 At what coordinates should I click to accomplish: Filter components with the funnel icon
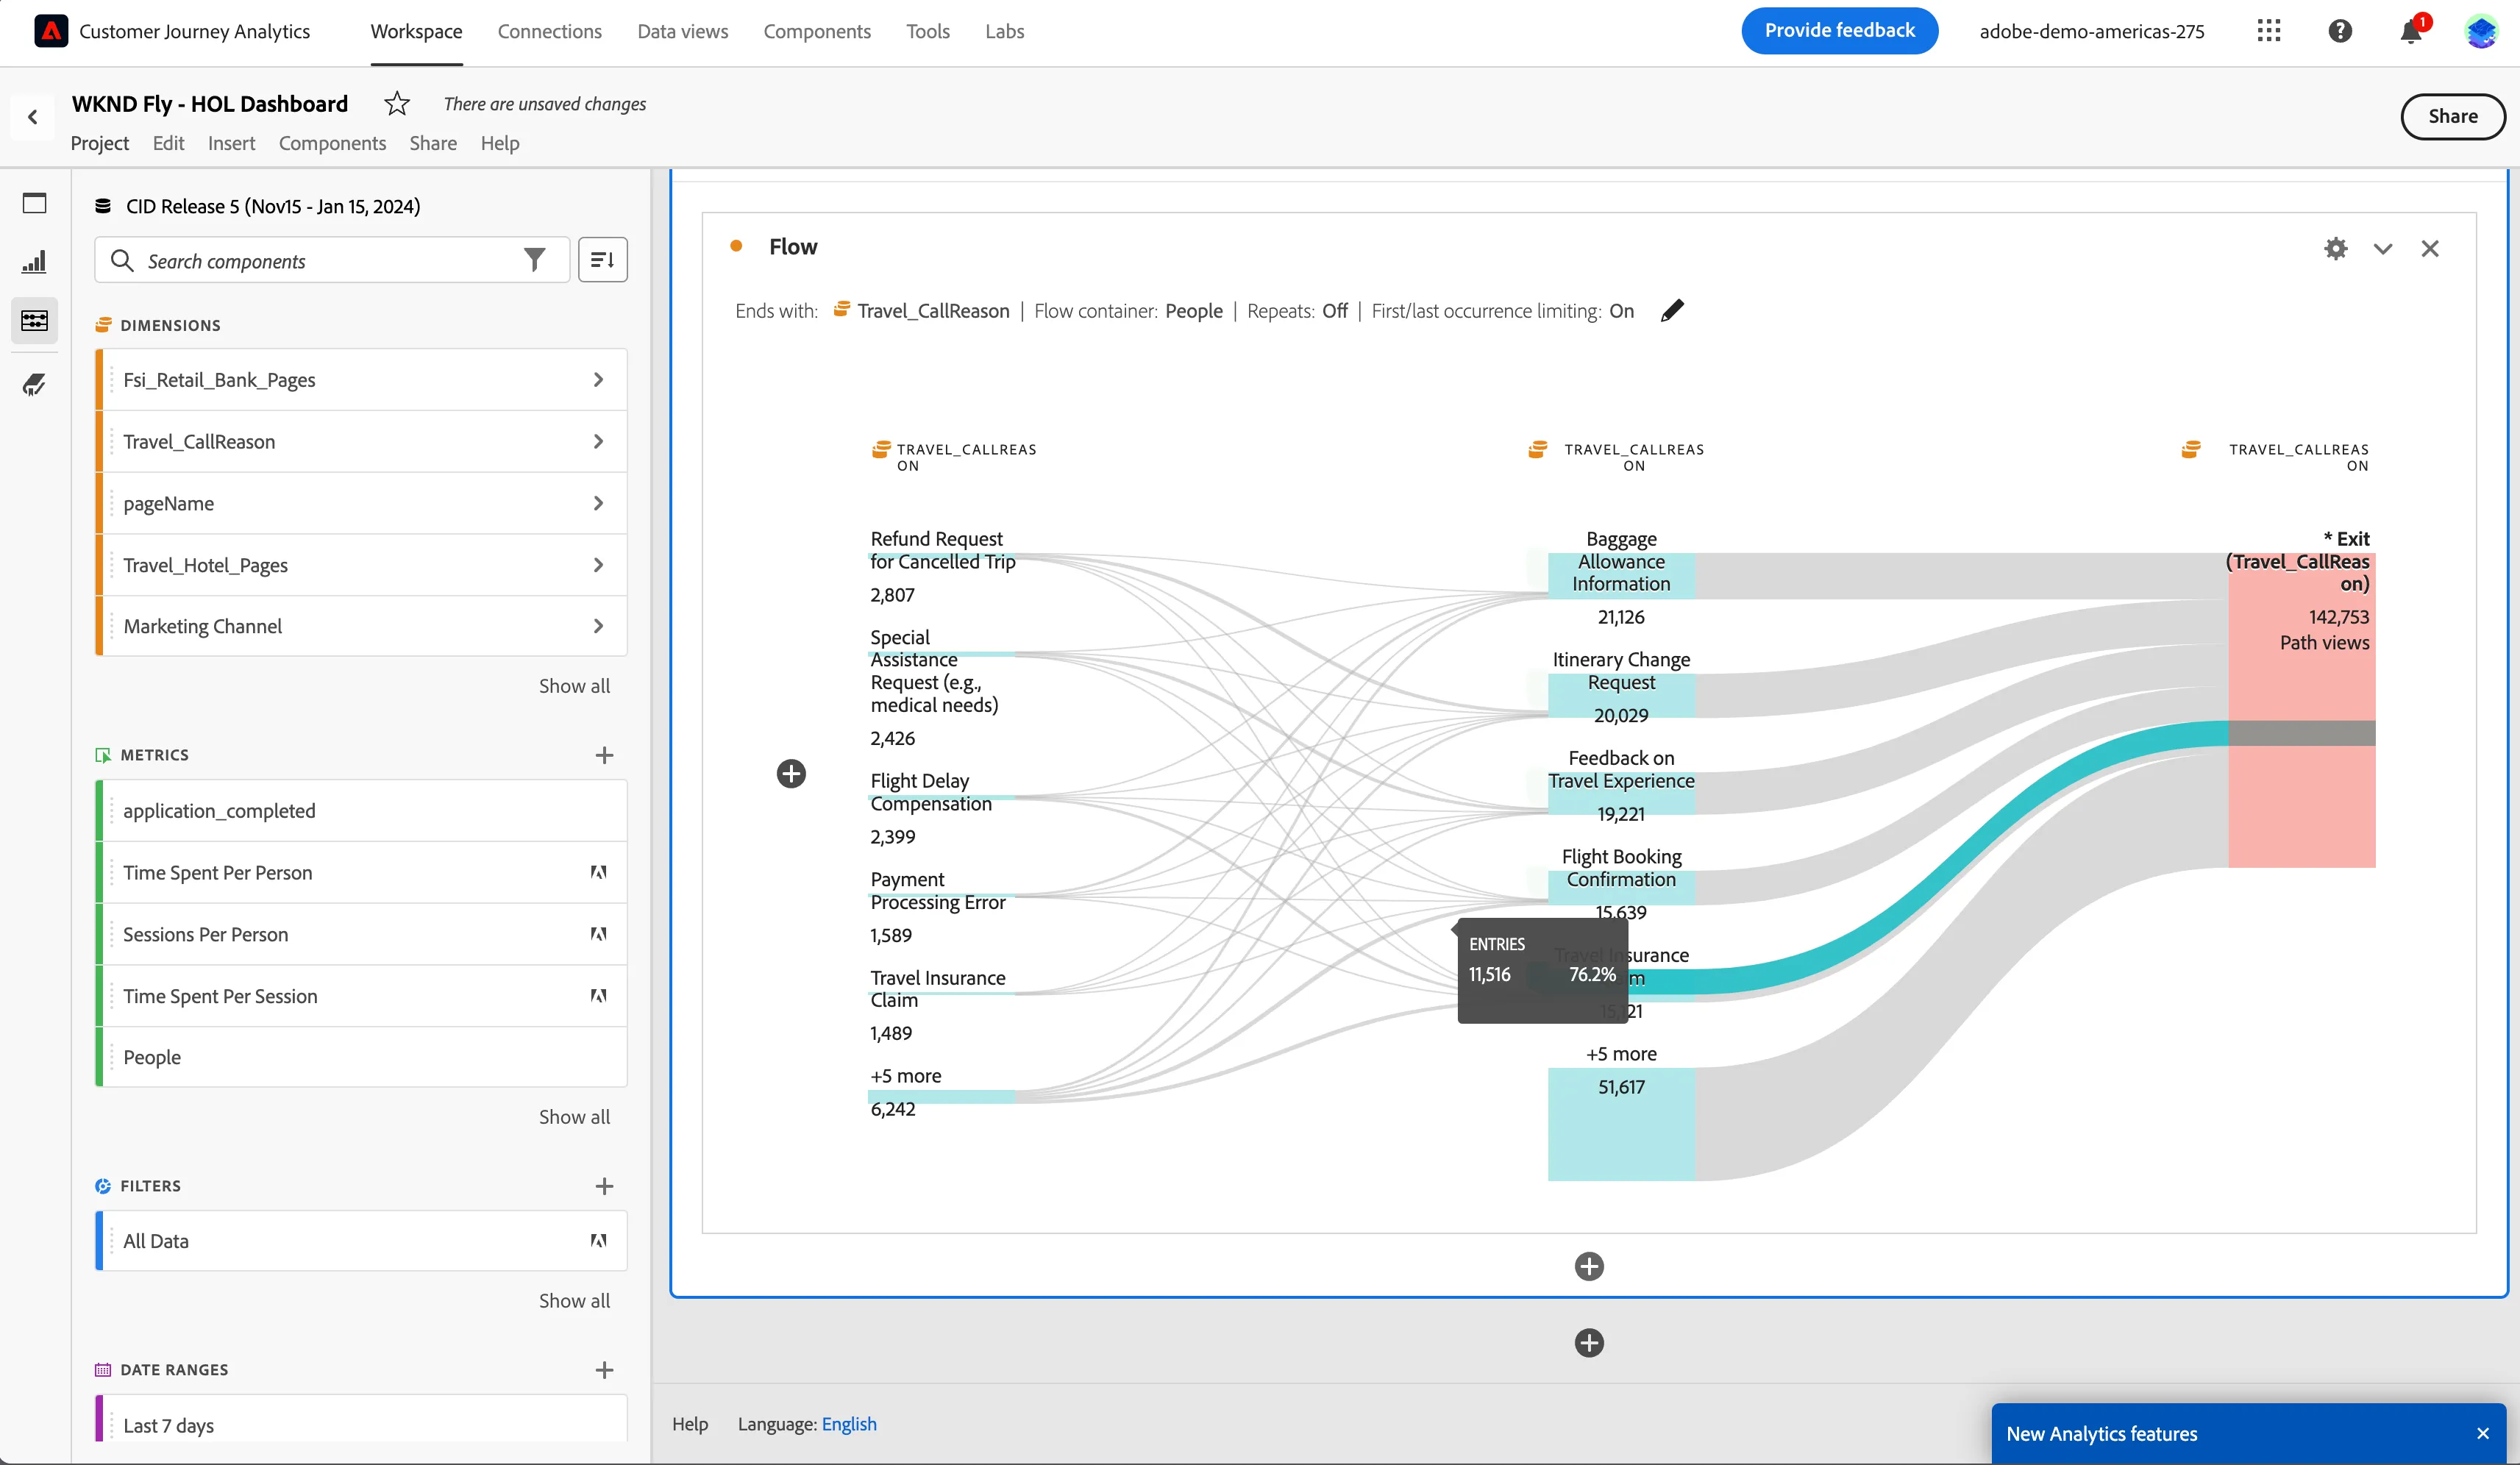point(535,260)
